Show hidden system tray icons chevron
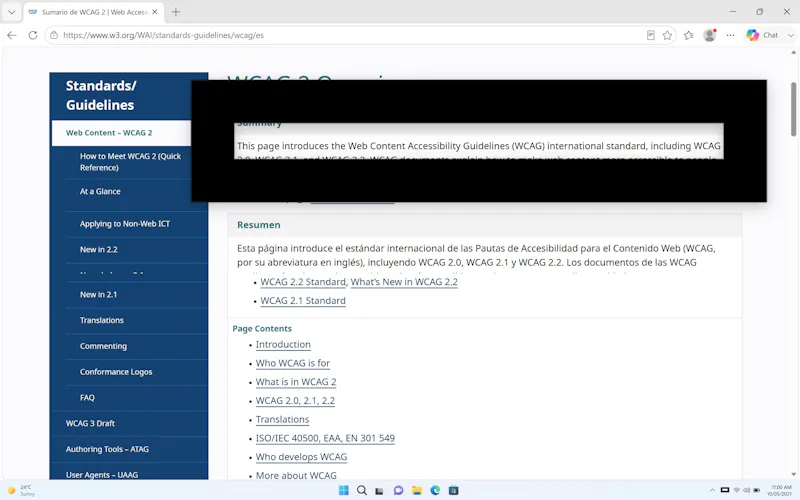This screenshot has height=500, width=800. 712,490
